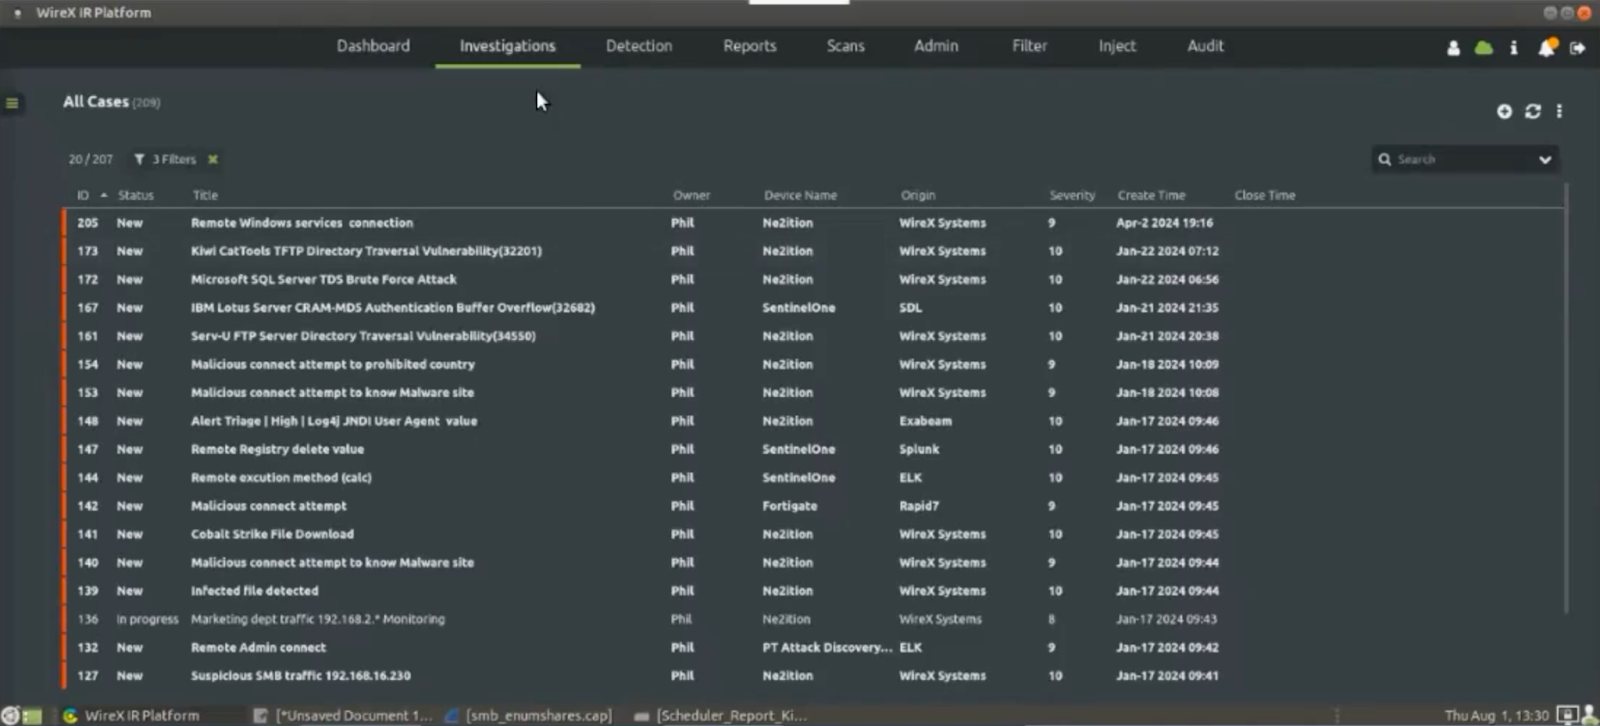Click Rapid7 origin in case 142
Image resolution: width=1600 pixels, height=726 pixels.
tap(919, 506)
